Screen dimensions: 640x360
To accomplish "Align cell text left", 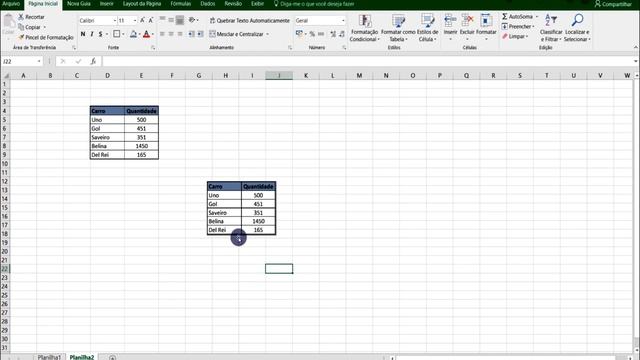I will (x=162, y=34).
